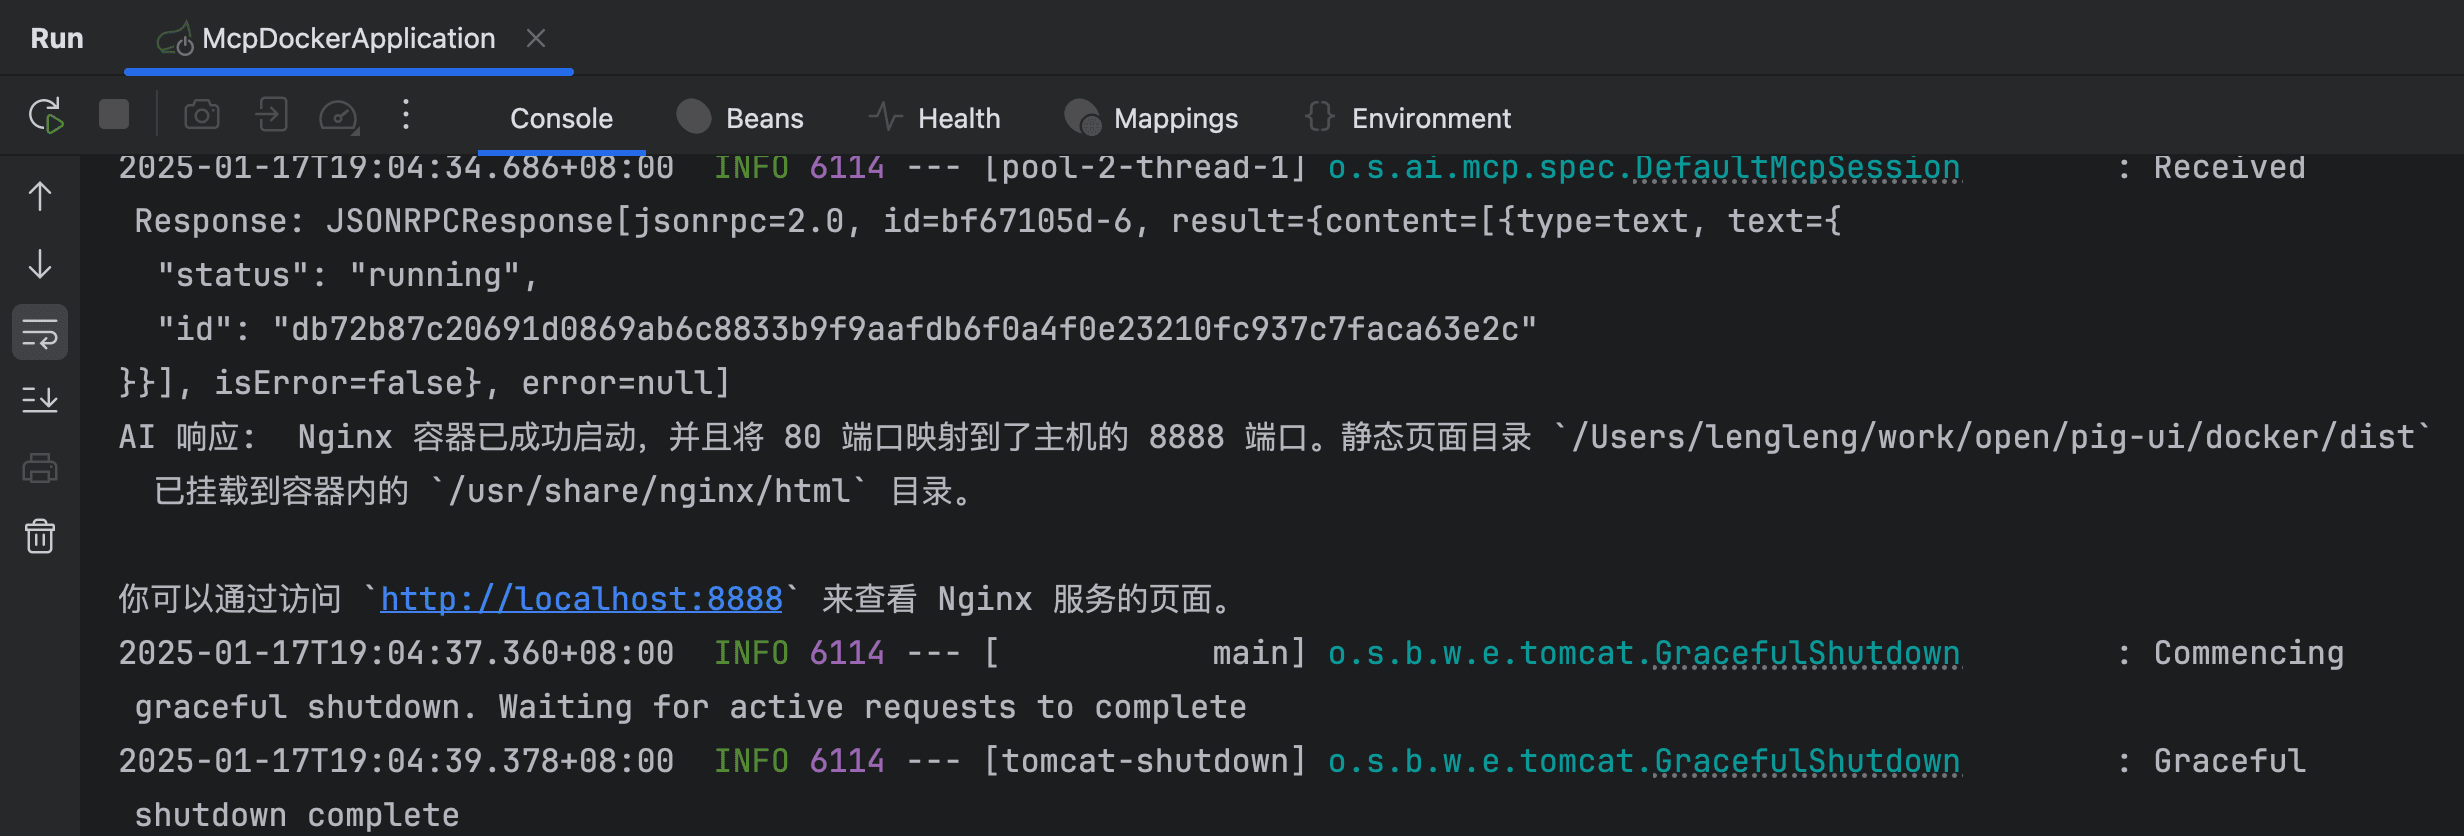
Task: Open the three-dot more actions menu
Action: pos(405,115)
